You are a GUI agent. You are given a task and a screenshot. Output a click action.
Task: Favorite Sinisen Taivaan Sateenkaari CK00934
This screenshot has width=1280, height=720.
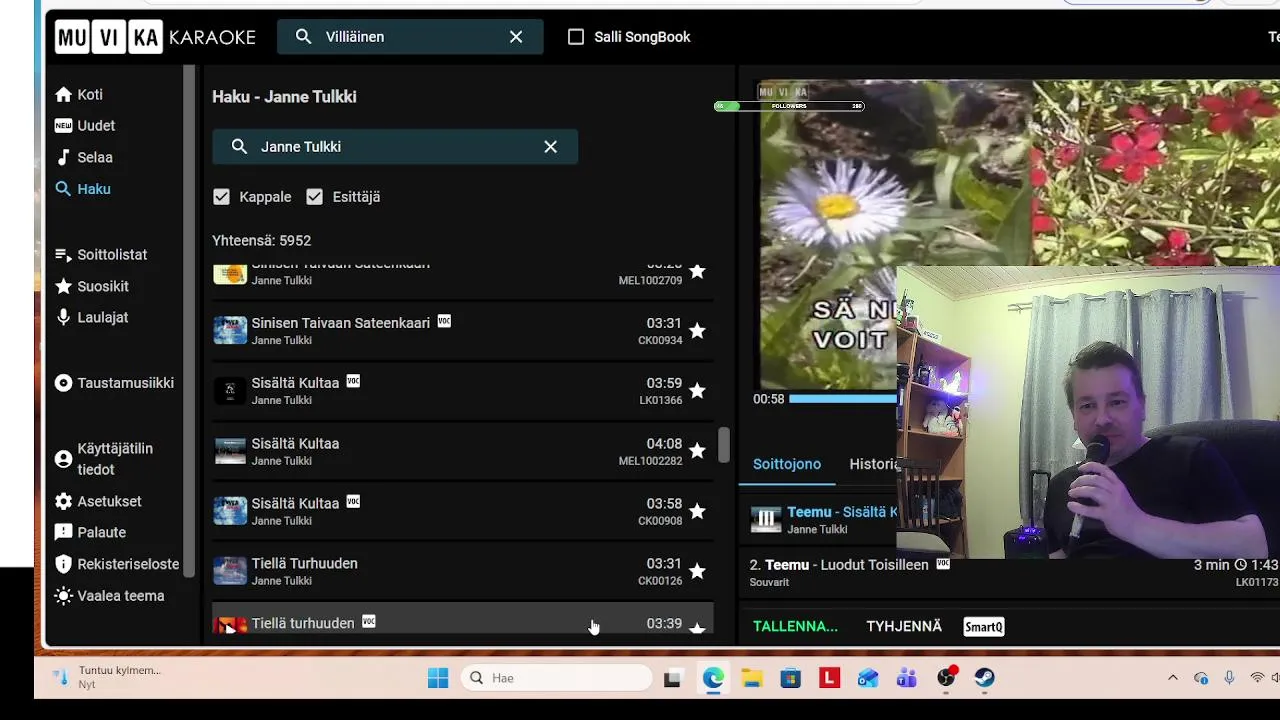coord(697,331)
